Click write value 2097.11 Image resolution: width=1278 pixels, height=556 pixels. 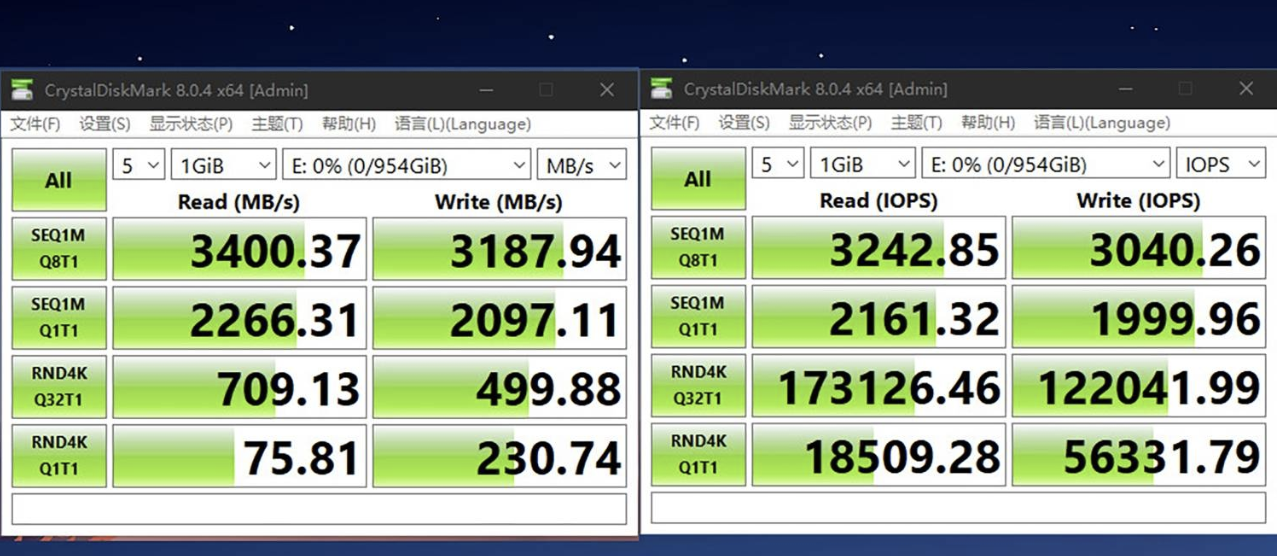click(500, 318)
